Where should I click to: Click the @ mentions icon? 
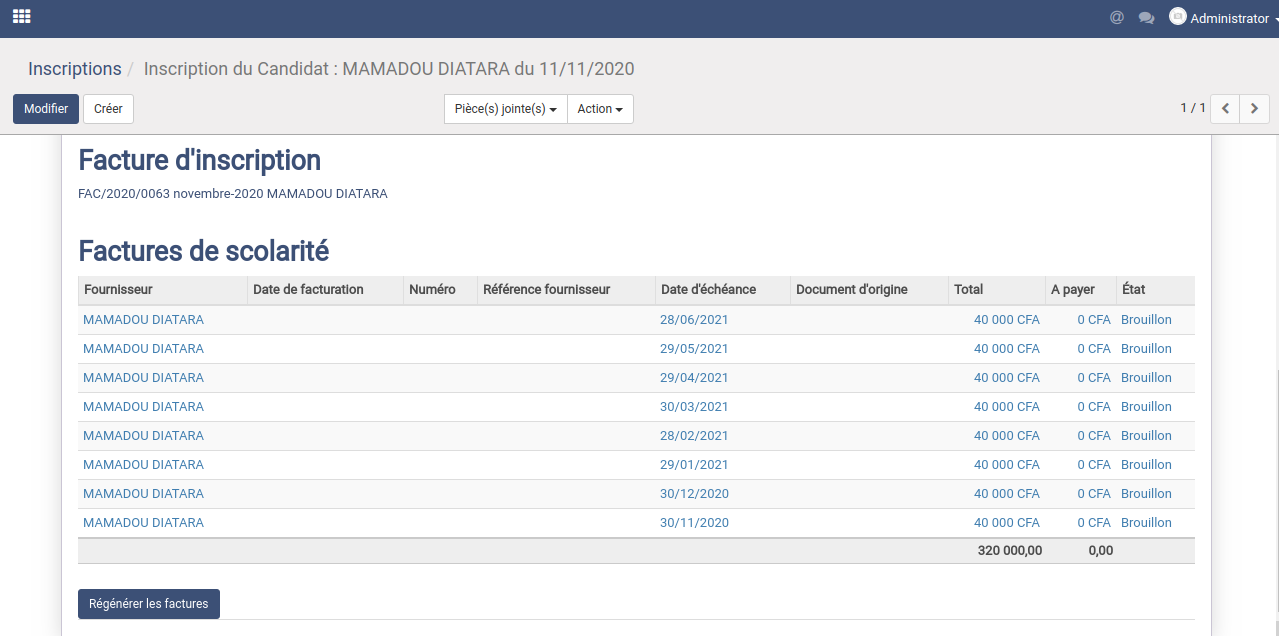(x=1117, y=18)
